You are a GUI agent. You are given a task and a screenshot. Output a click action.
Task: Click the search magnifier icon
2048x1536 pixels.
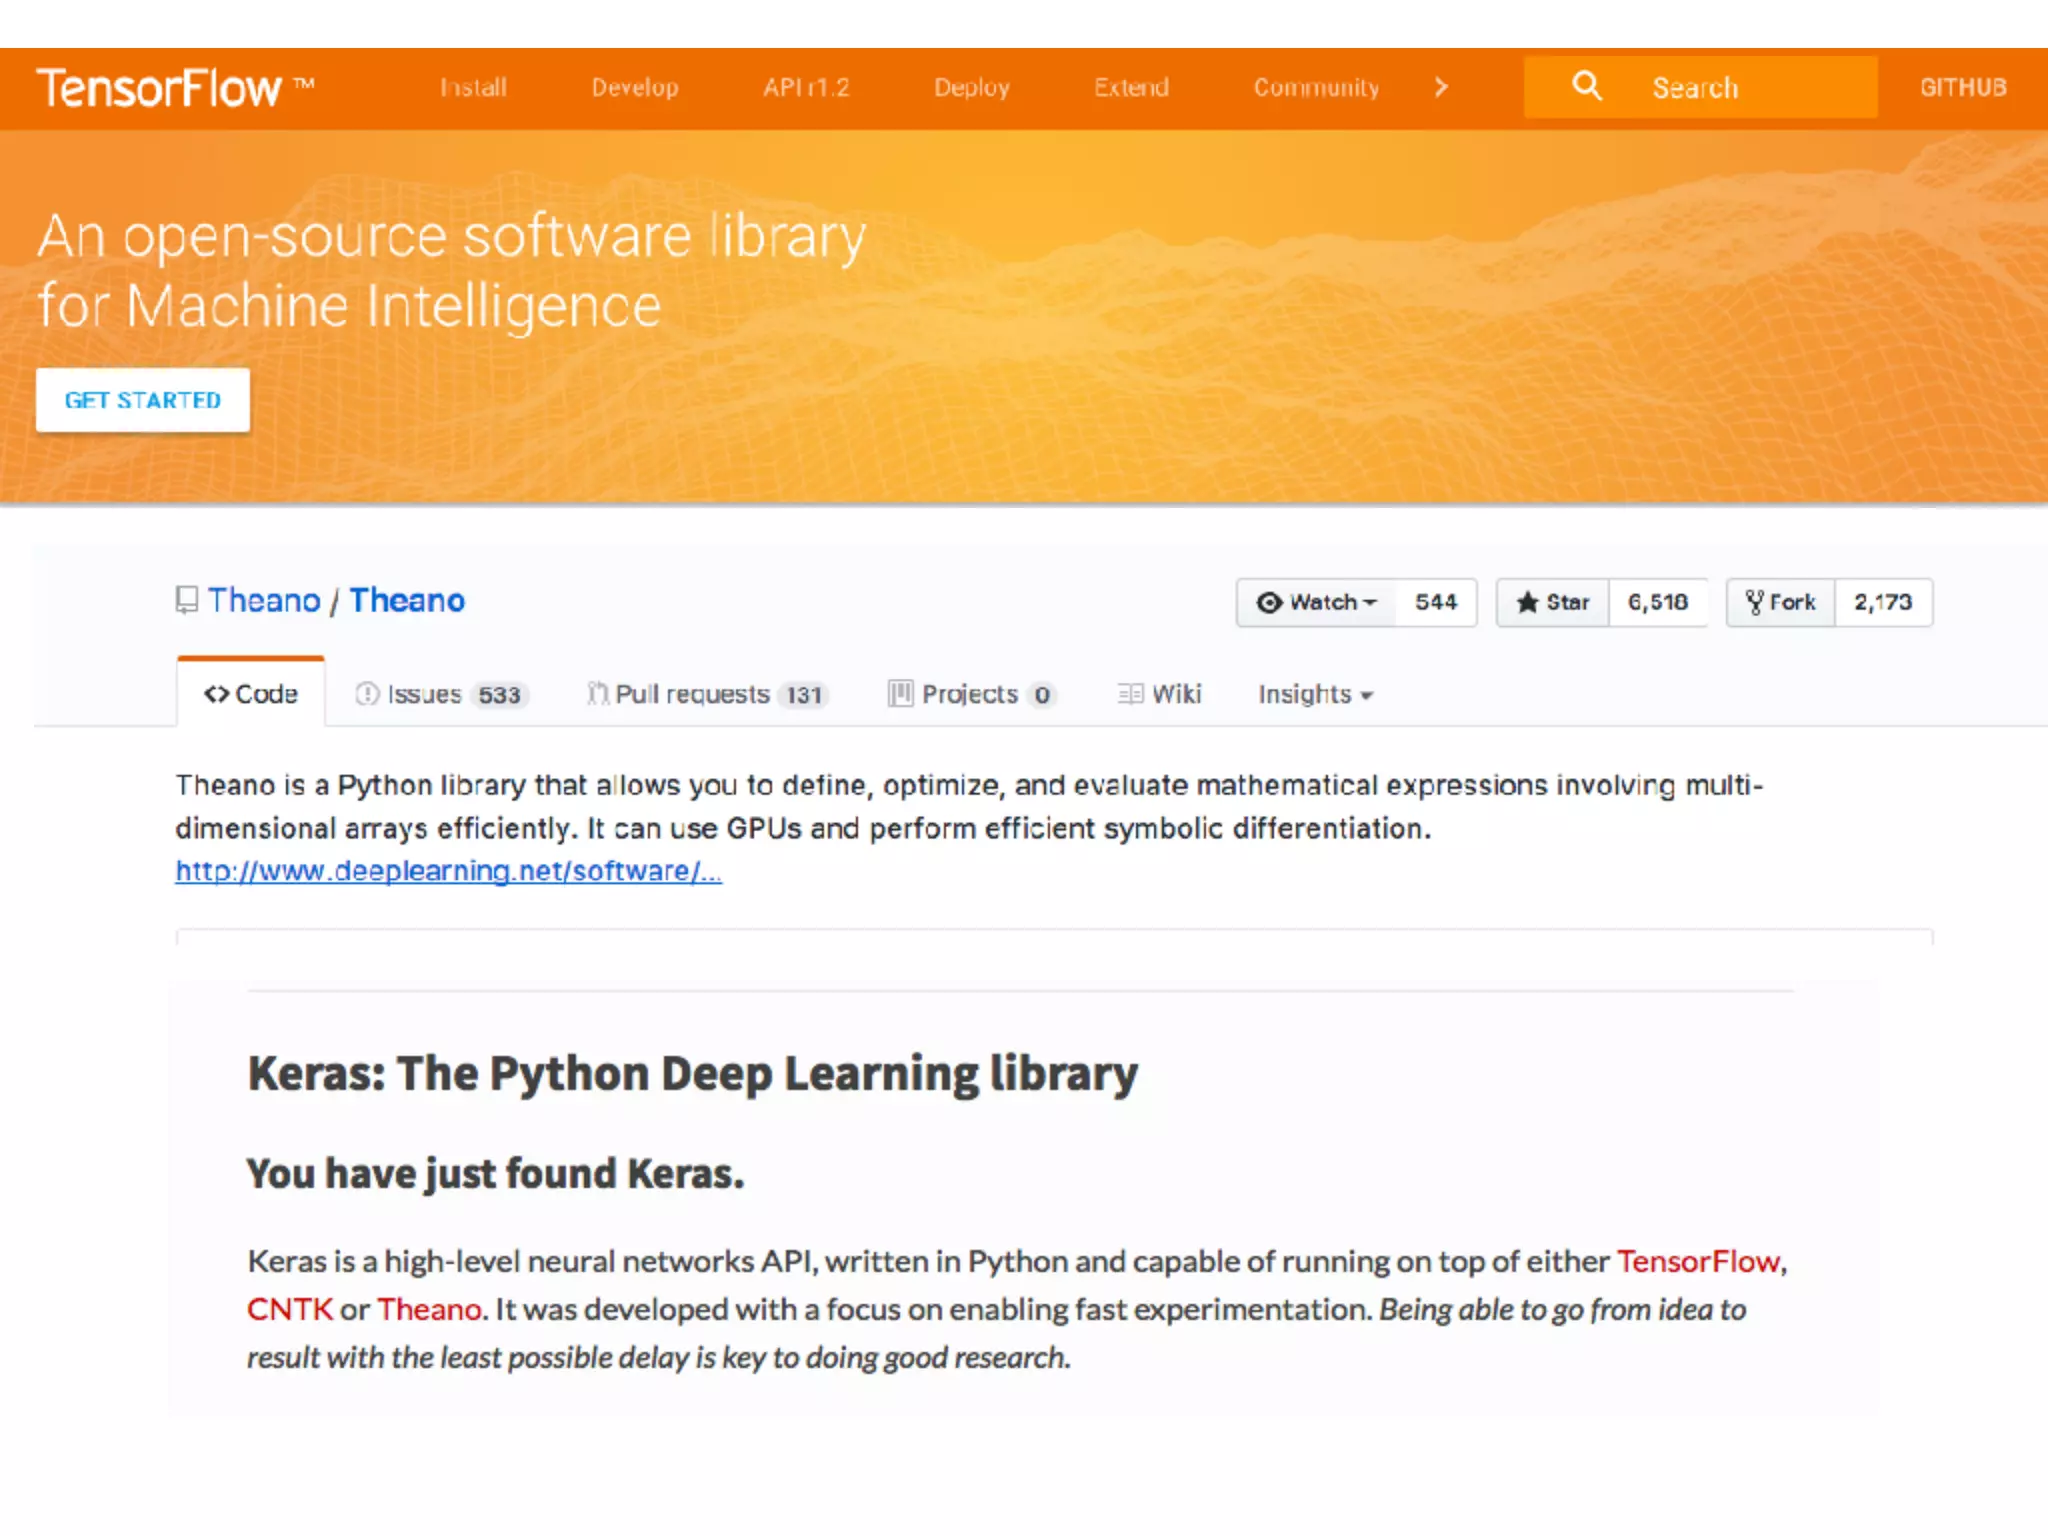1586,86
